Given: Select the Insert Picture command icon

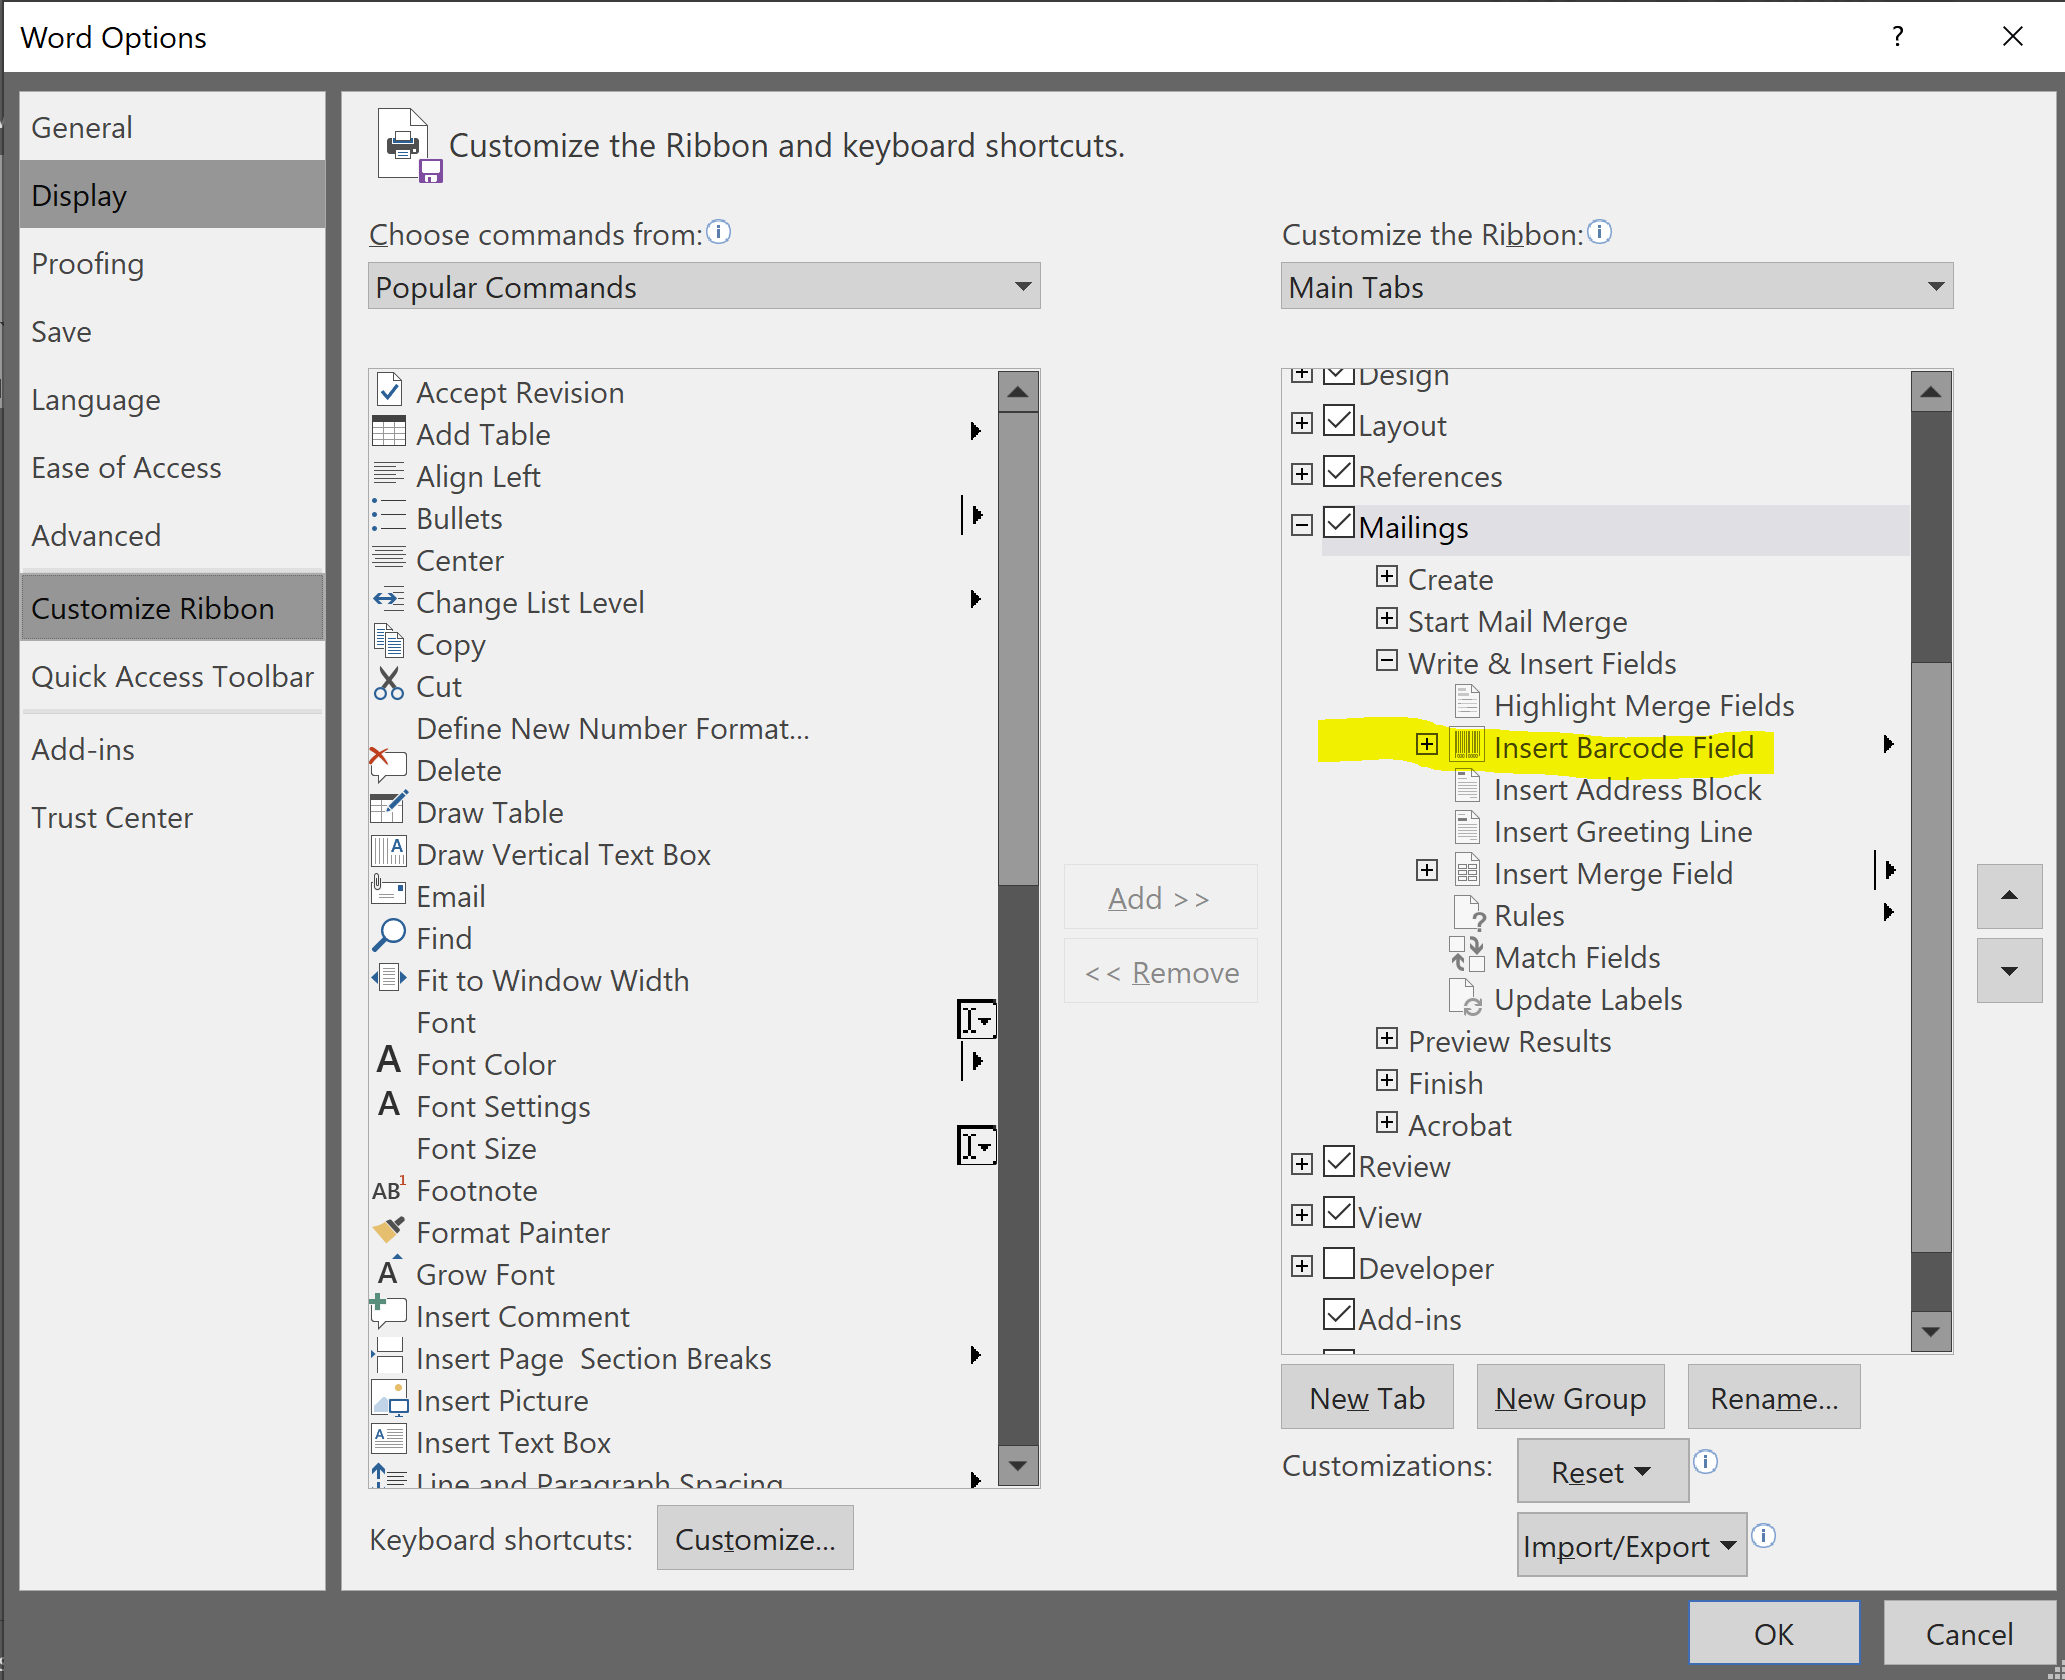Looking at the screenshot, I should click(x=390, y=1398).
